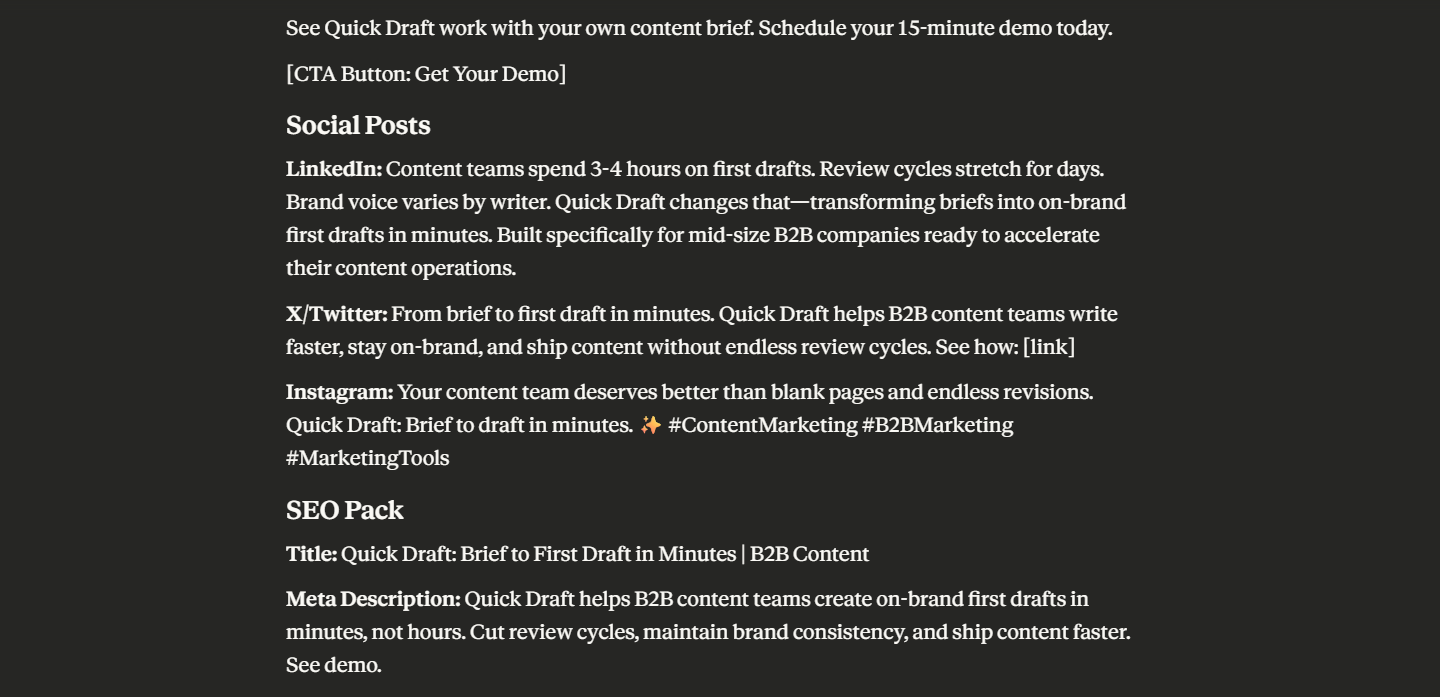The height and width of the screenshot is (697, 1440).
Task: Click the #ContentMarketing hashtag
Action: (x=762, y=425)
